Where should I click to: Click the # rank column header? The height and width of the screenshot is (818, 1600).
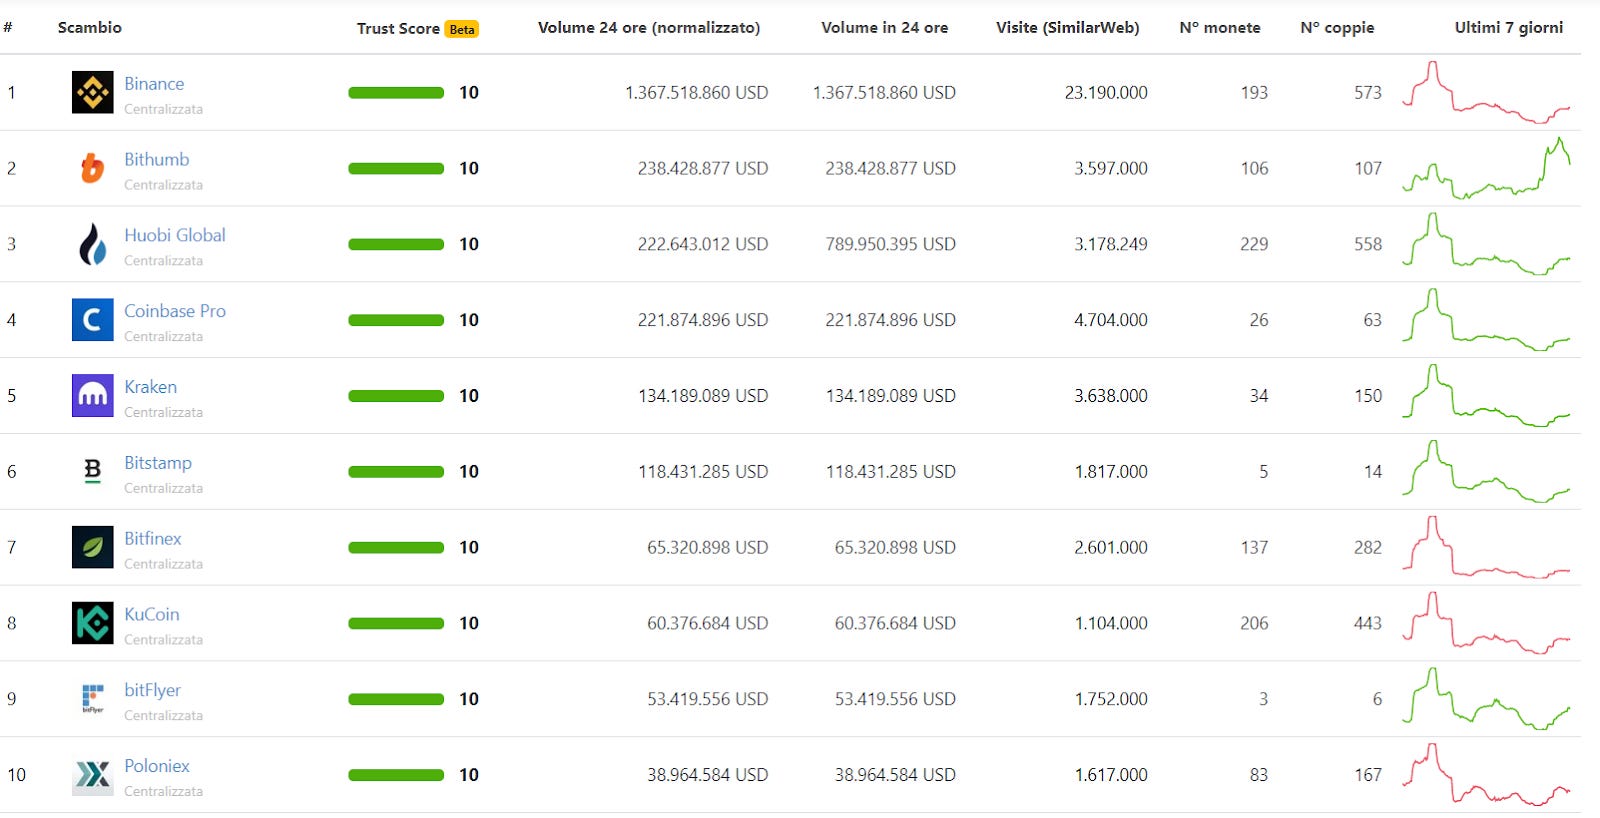8,28
